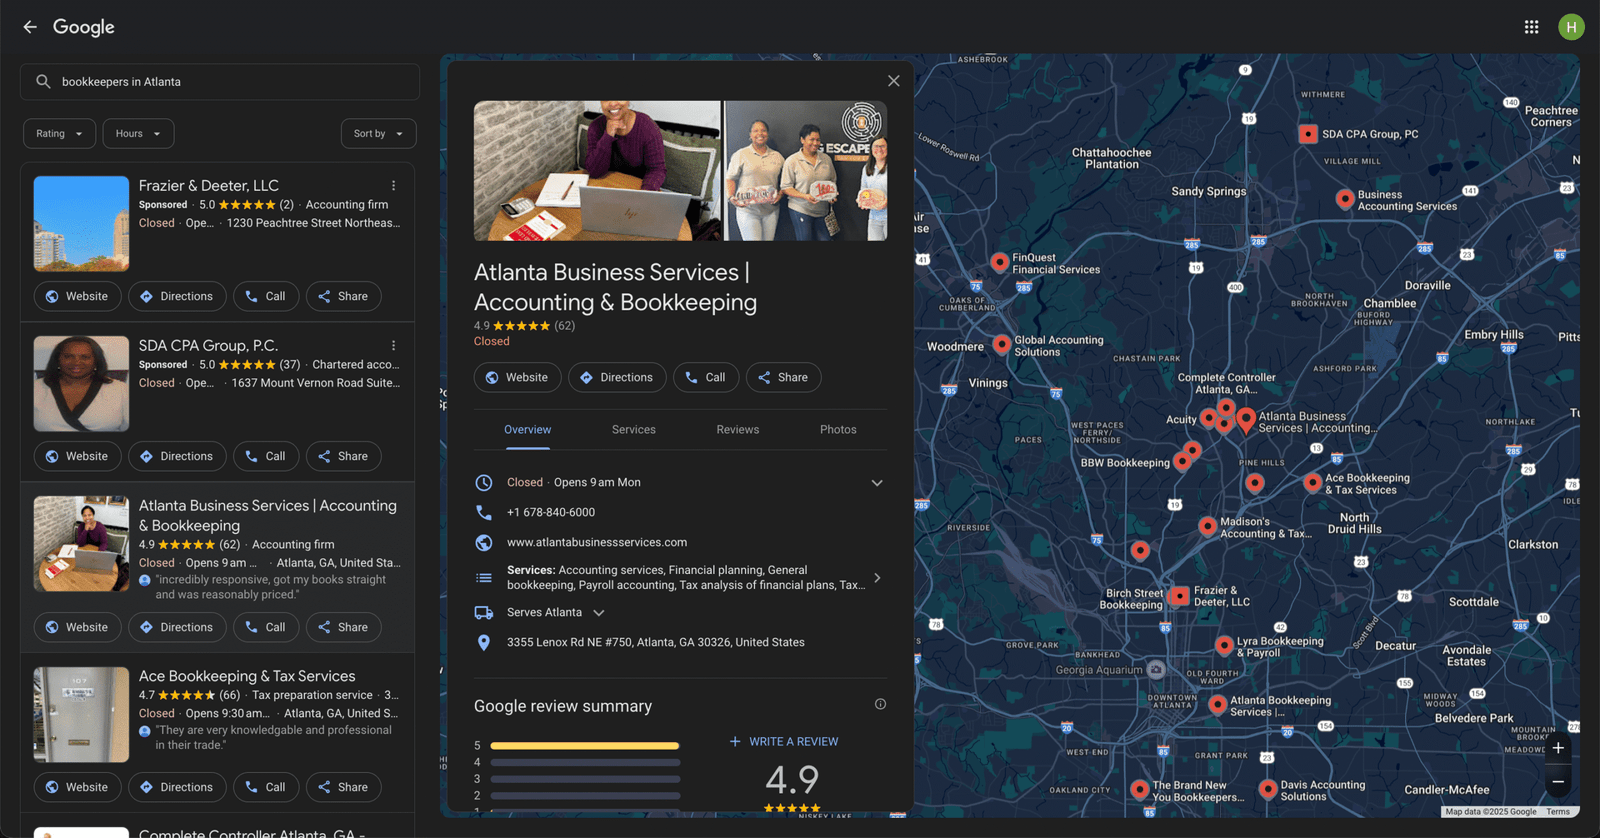Open the team photo with Escape sign

(806, 171)
